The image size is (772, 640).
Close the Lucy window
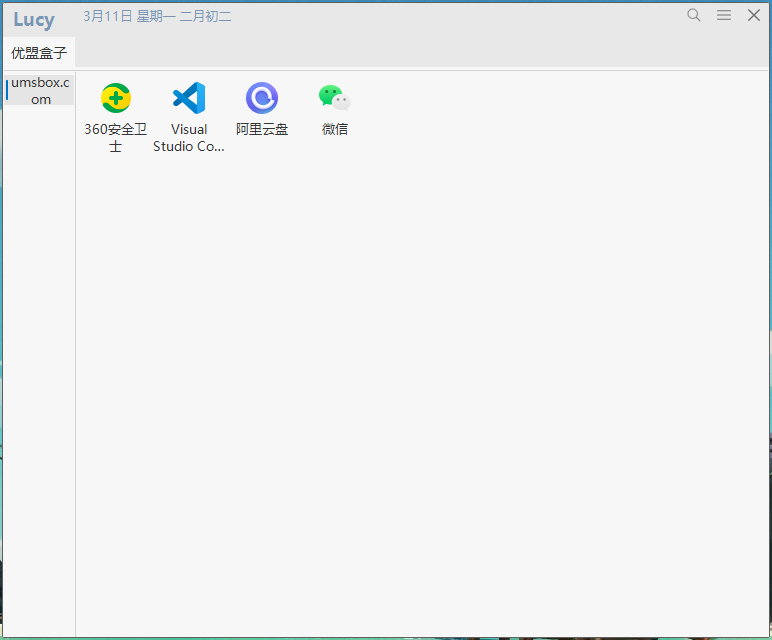(754, 15)
